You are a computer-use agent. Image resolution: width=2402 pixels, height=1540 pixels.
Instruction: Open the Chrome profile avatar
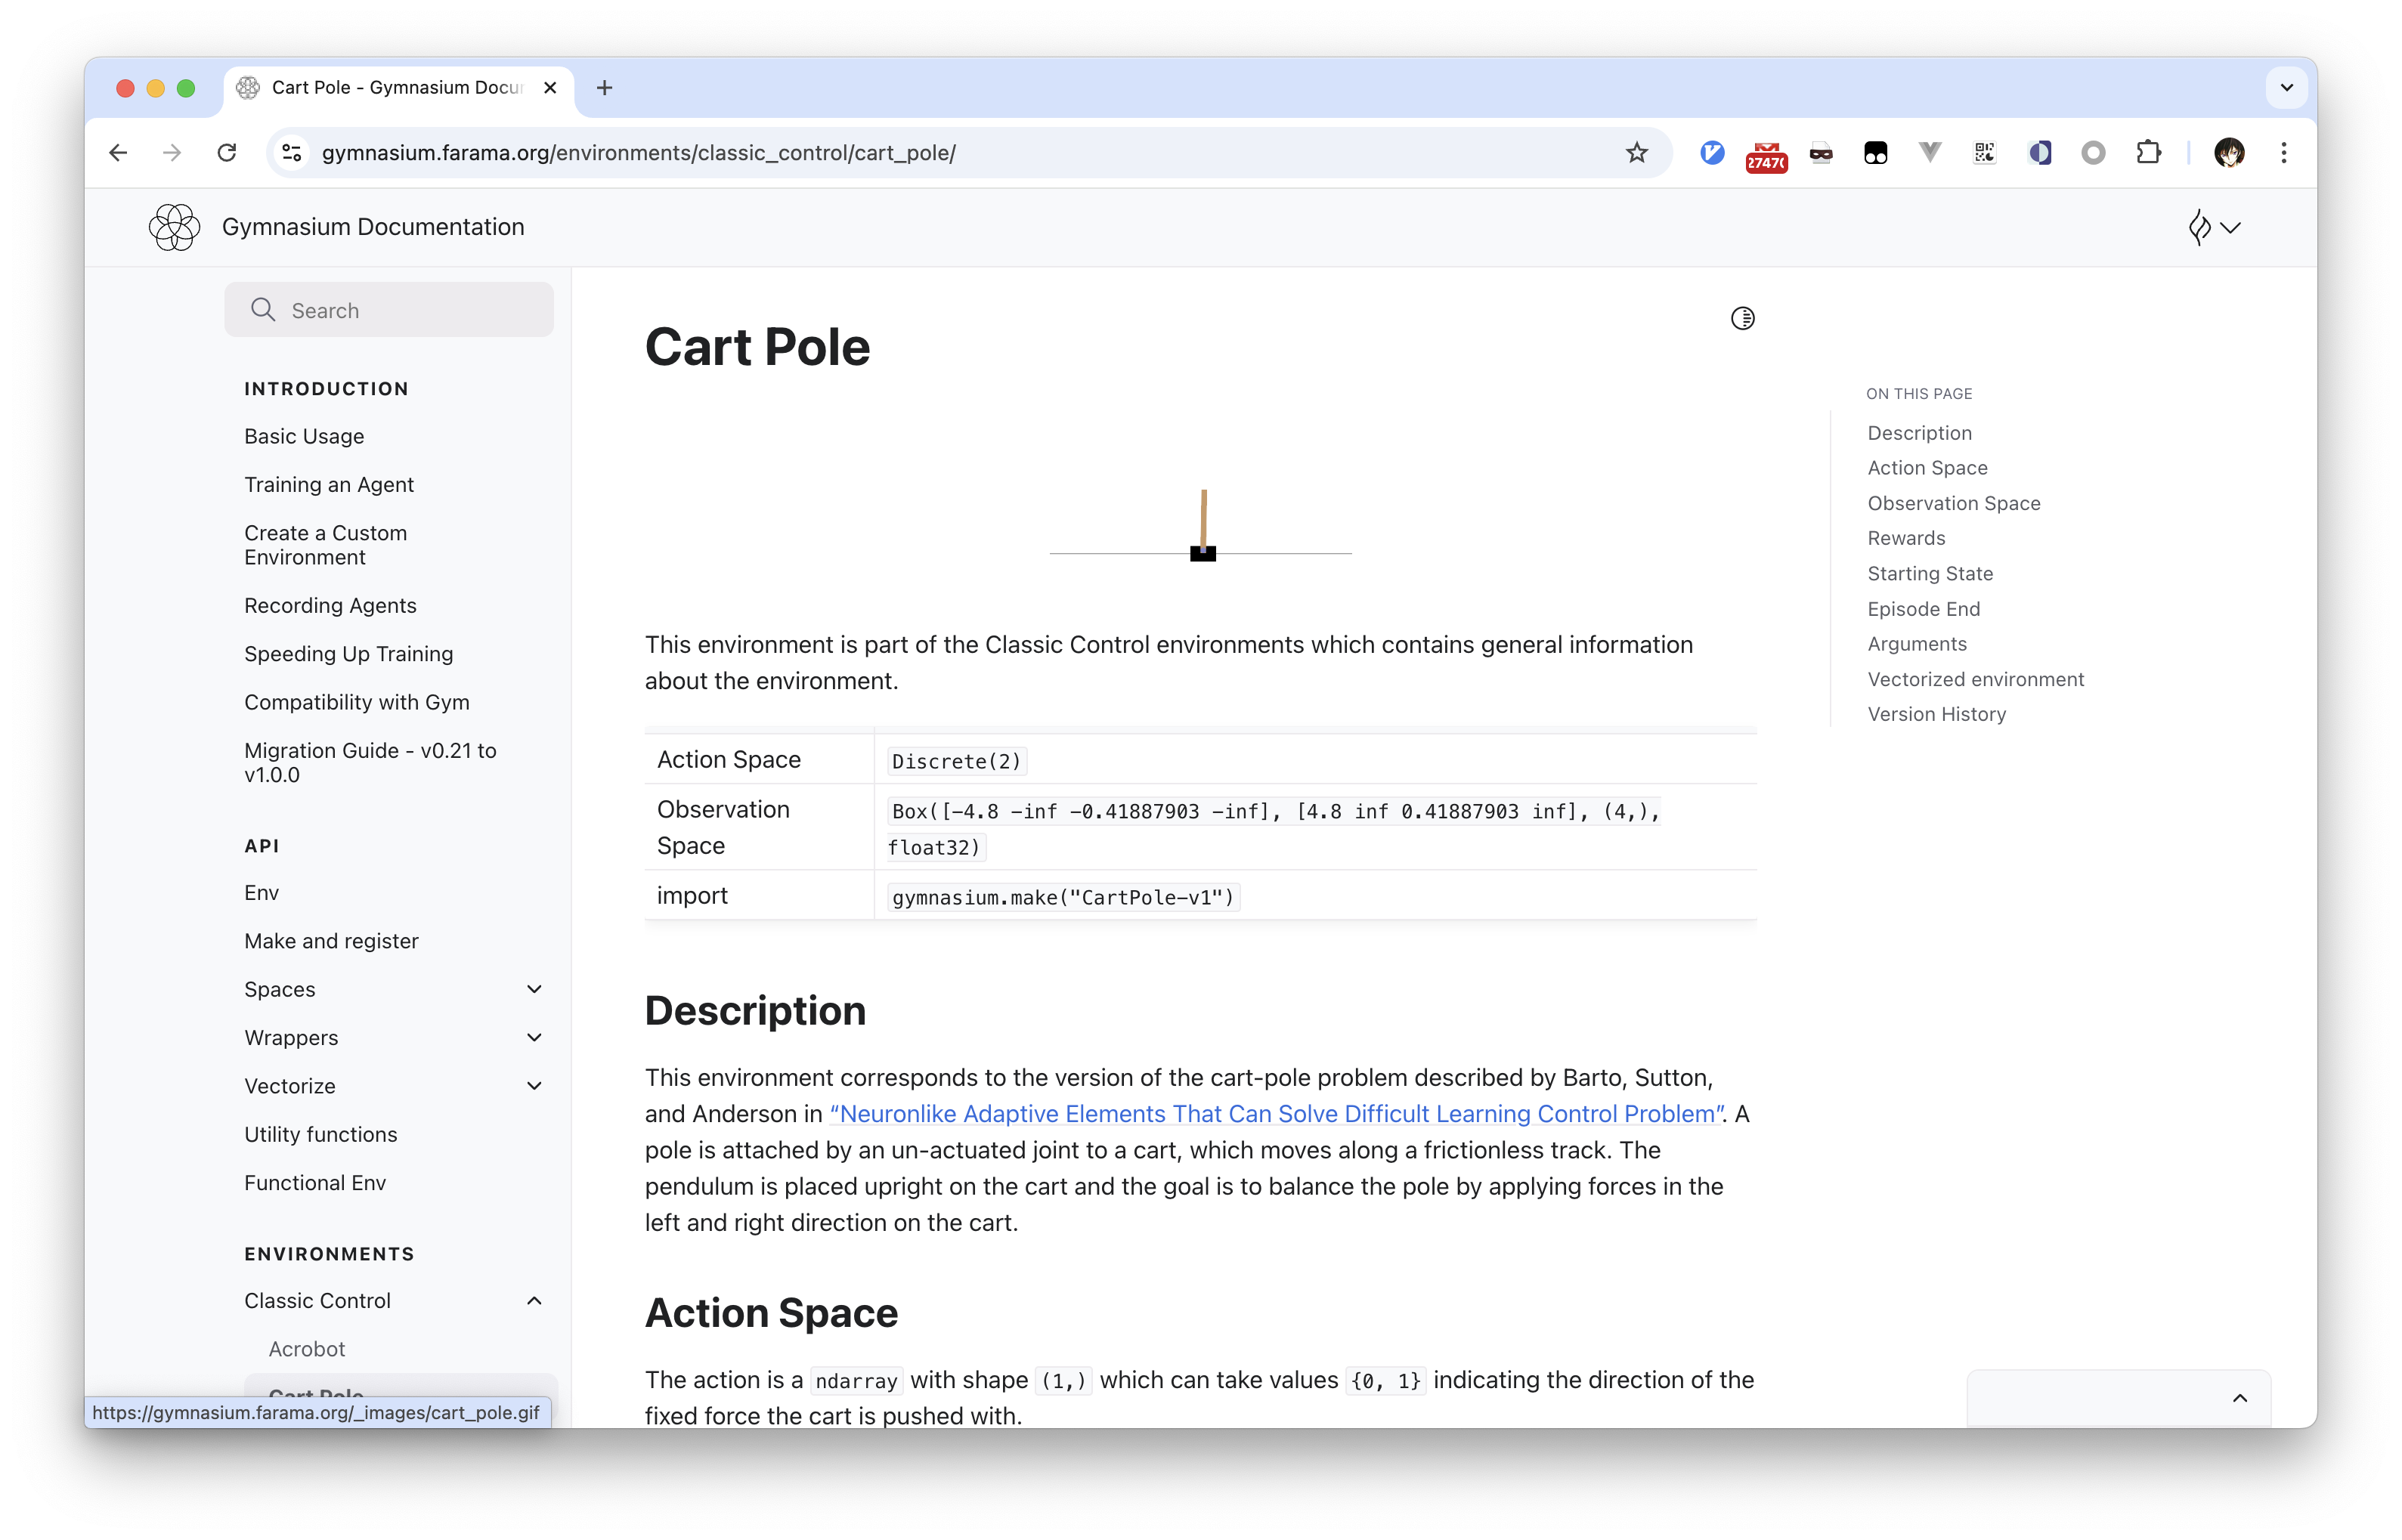pos(2229,152)
